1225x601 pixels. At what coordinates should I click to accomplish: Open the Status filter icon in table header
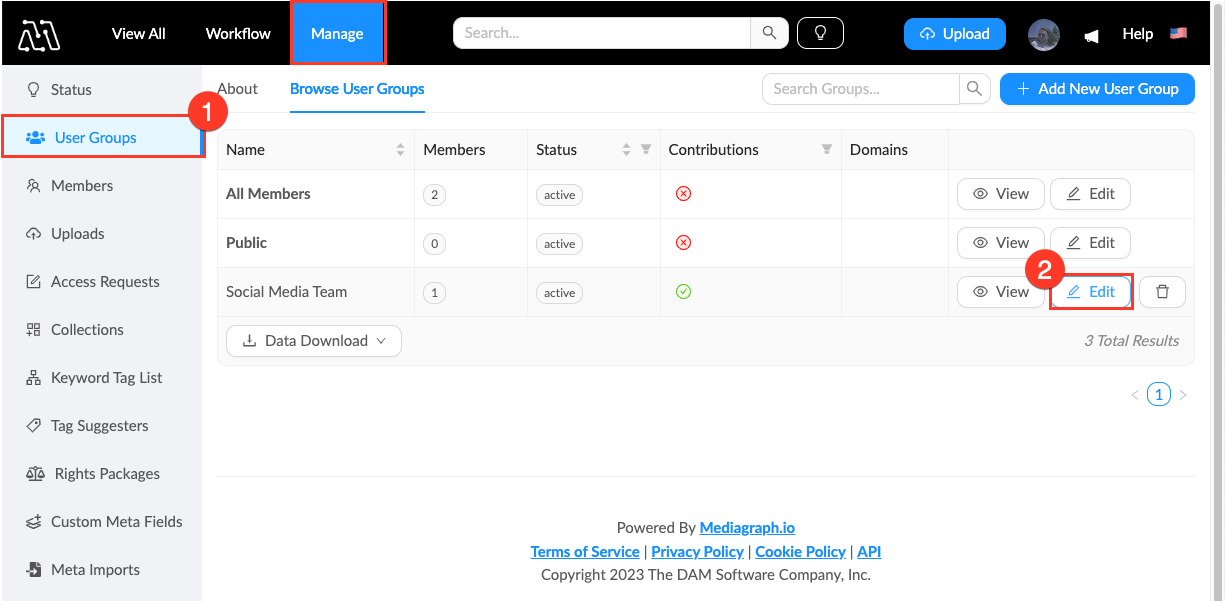[x=646, y=150]
